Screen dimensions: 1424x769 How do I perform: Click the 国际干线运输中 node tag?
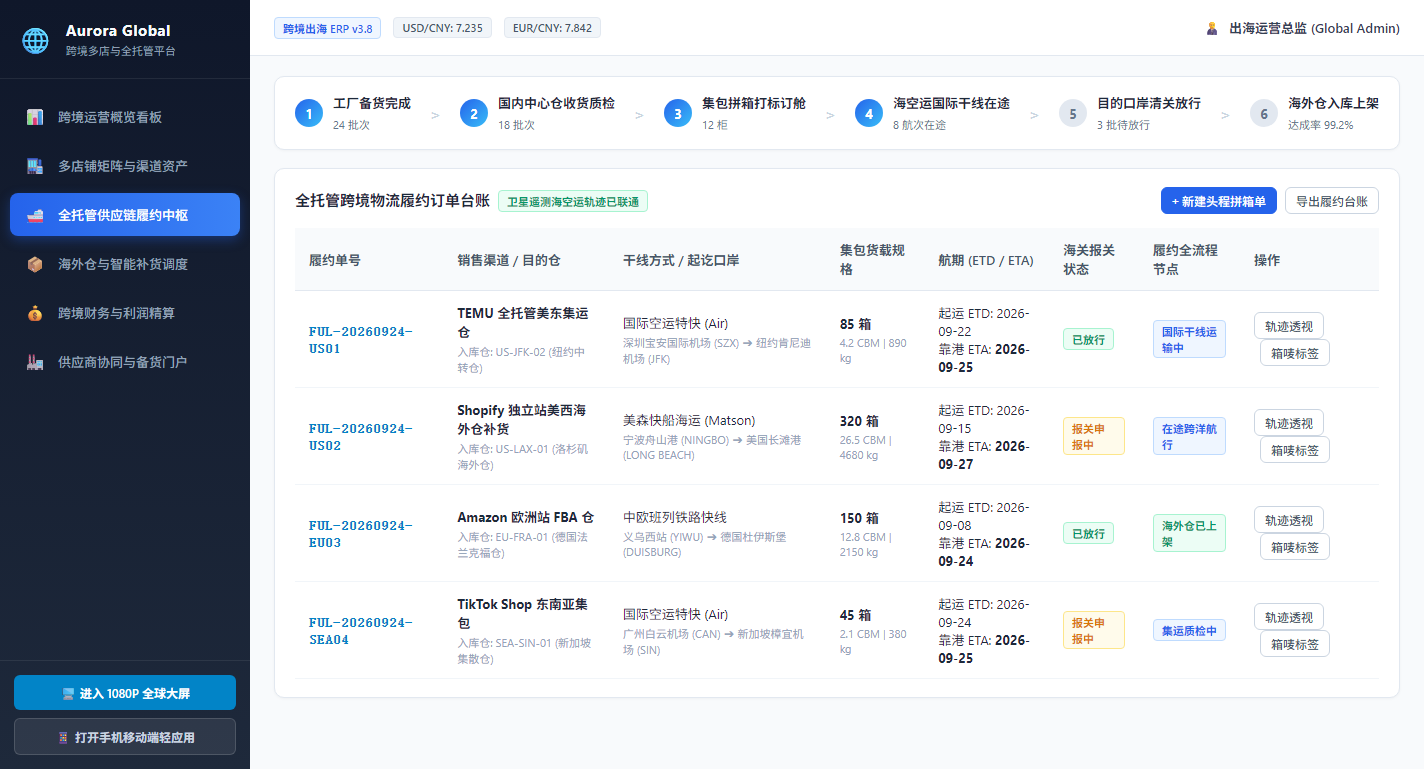[1189, 339]
